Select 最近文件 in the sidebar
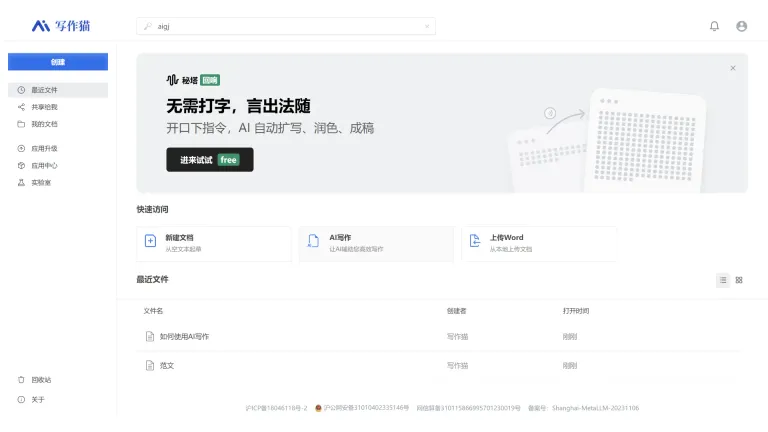The image size is (768, 432). pyautogui.click(x=58, y=90)
